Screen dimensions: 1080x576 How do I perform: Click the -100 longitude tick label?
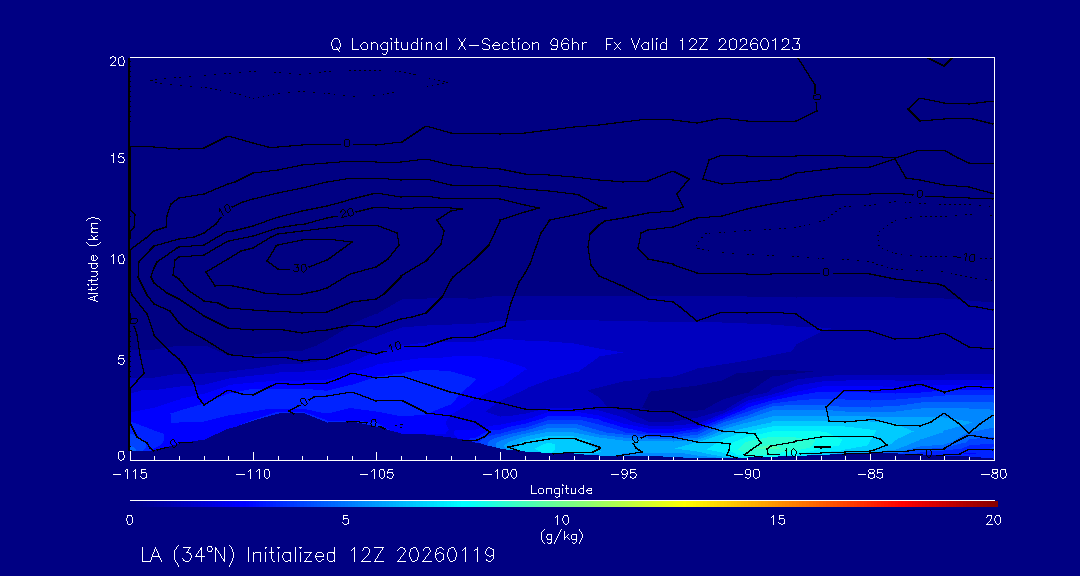[500, 475]
